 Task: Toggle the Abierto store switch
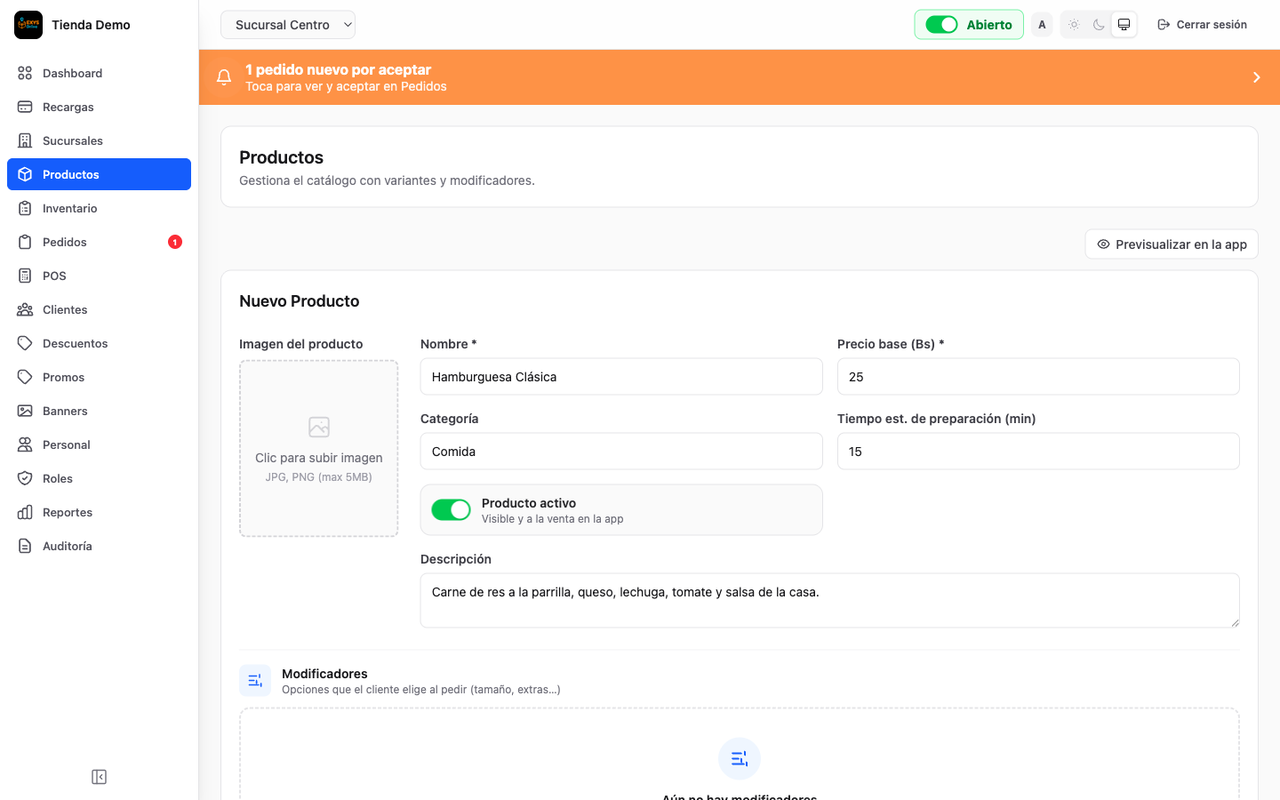(x=941, y=25)
